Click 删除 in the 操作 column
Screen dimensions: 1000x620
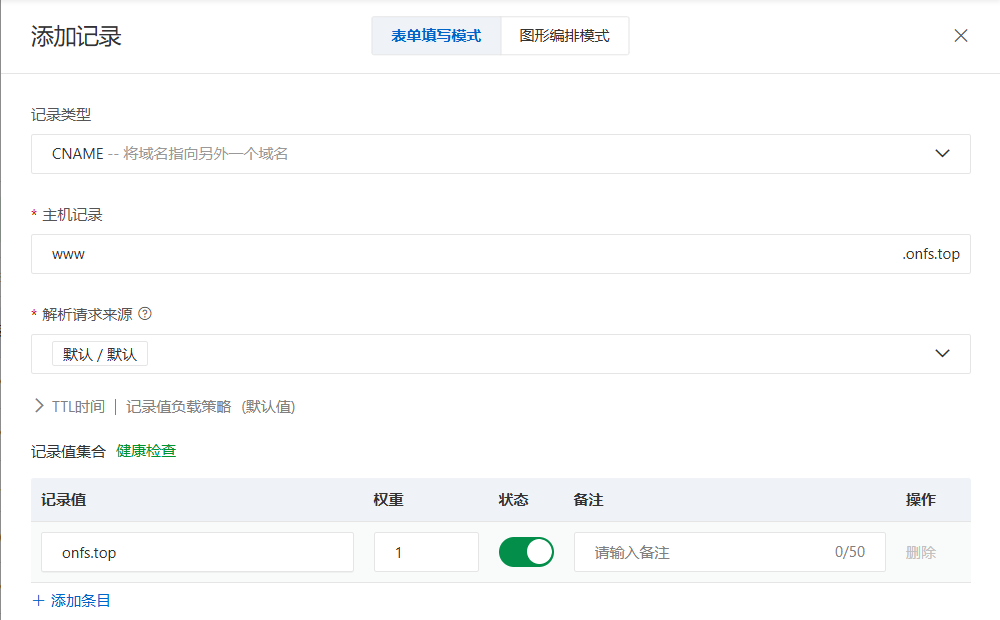tap(921, 552)
